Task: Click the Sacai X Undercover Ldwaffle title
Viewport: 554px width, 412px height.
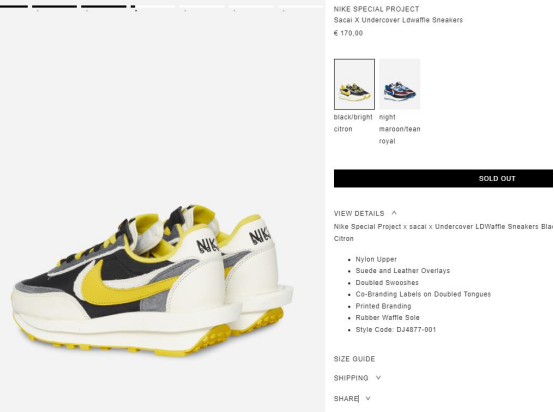Action: click(x=398, y=20)
